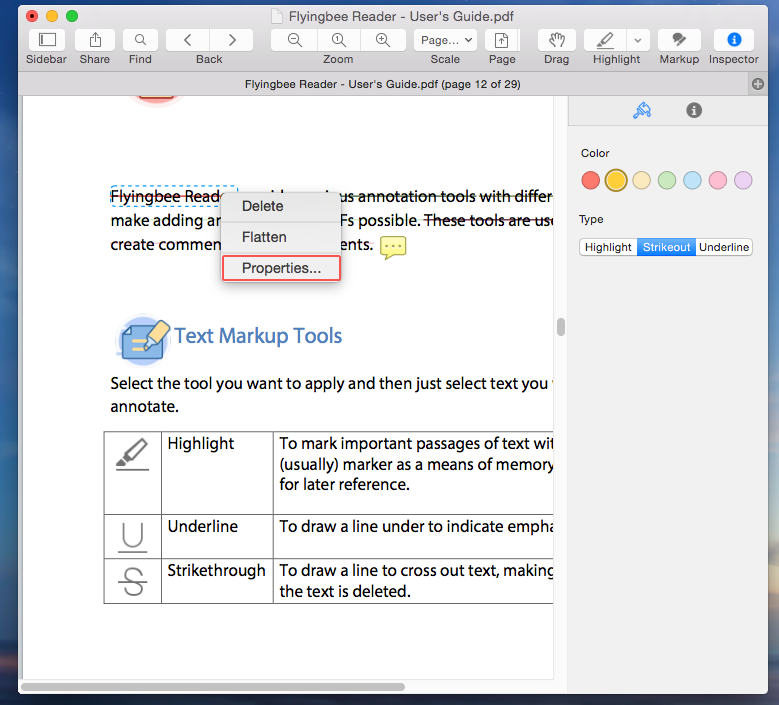Choose Delete in context menu
Screen dimensions: 779x705
281,206
